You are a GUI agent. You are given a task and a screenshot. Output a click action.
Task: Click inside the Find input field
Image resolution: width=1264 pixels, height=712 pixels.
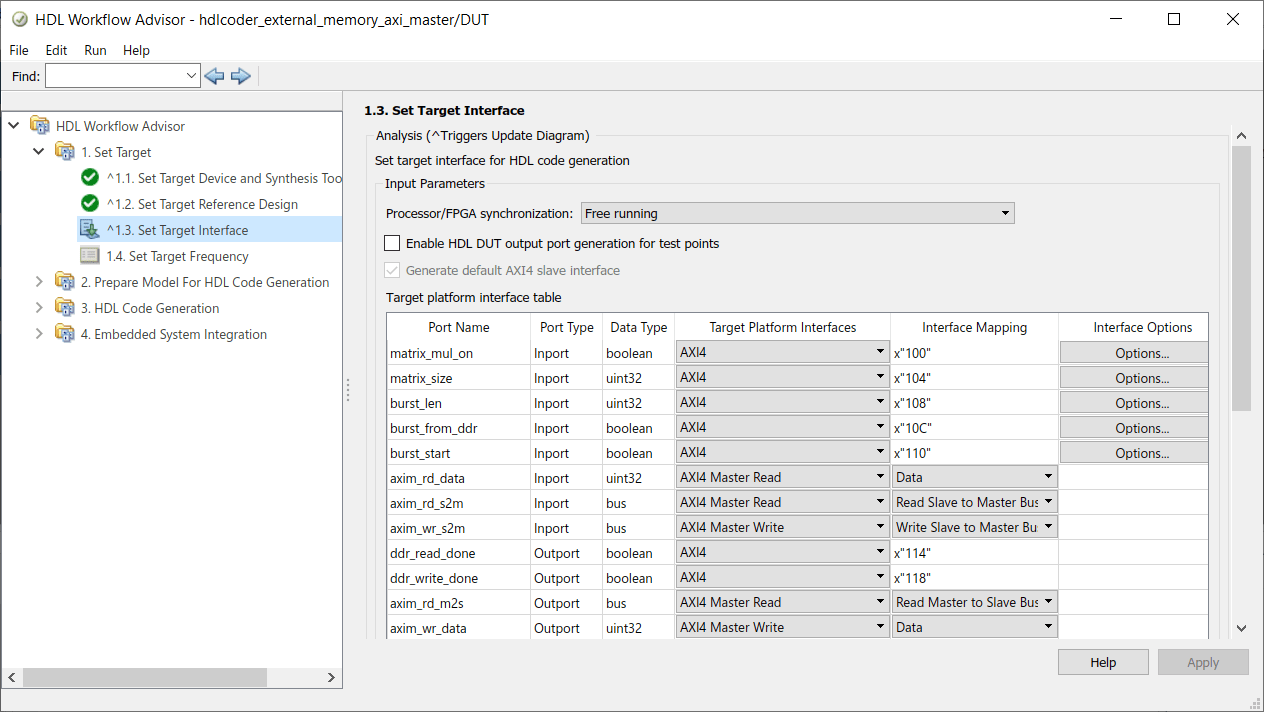pos(115,75)
